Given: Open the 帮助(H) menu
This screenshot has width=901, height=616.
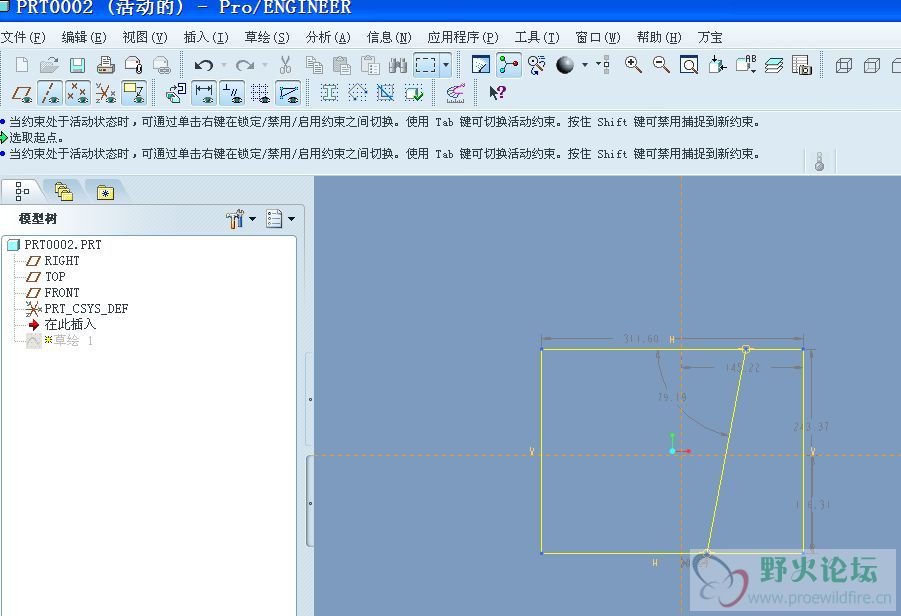Looking at the screenshot, I should 659,37.
